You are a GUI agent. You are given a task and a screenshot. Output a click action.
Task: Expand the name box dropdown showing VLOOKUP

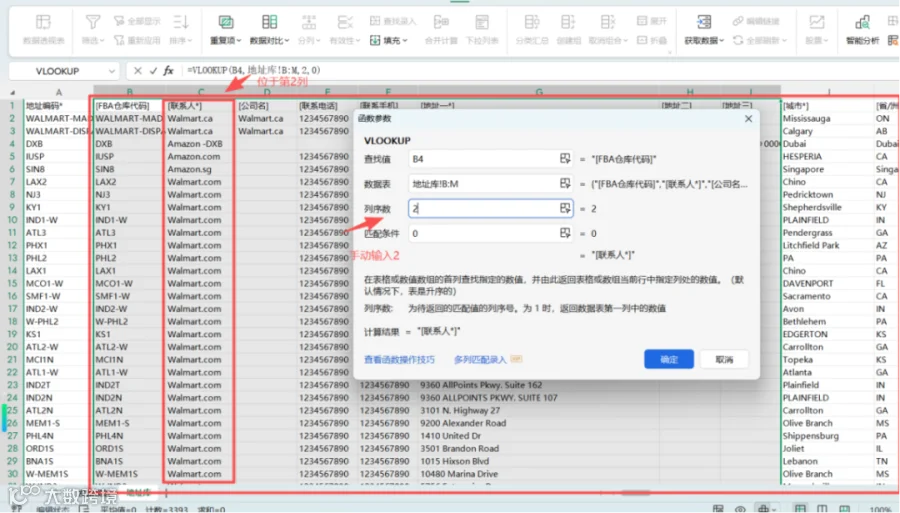(x=111, y=71)
